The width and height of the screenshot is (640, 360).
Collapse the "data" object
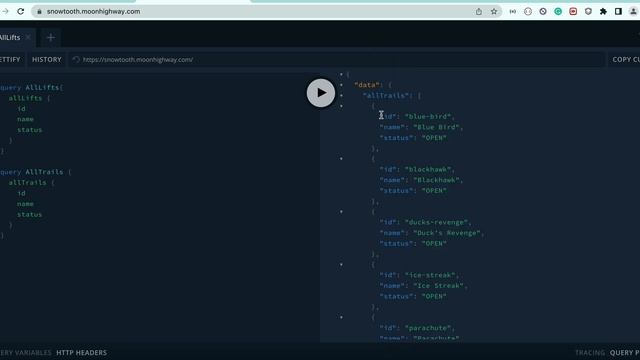[341, 85]
